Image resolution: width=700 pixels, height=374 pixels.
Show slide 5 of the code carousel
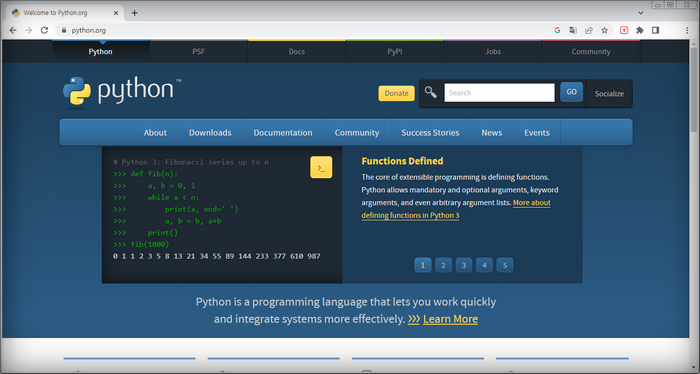[505, 265]
